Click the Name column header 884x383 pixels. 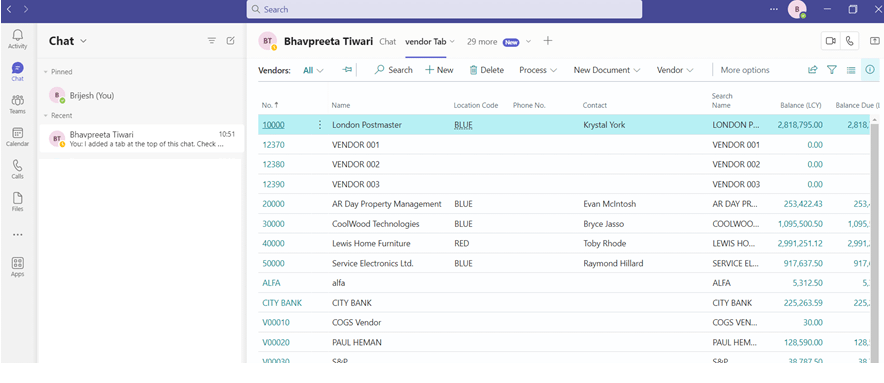tap(341, 105)
